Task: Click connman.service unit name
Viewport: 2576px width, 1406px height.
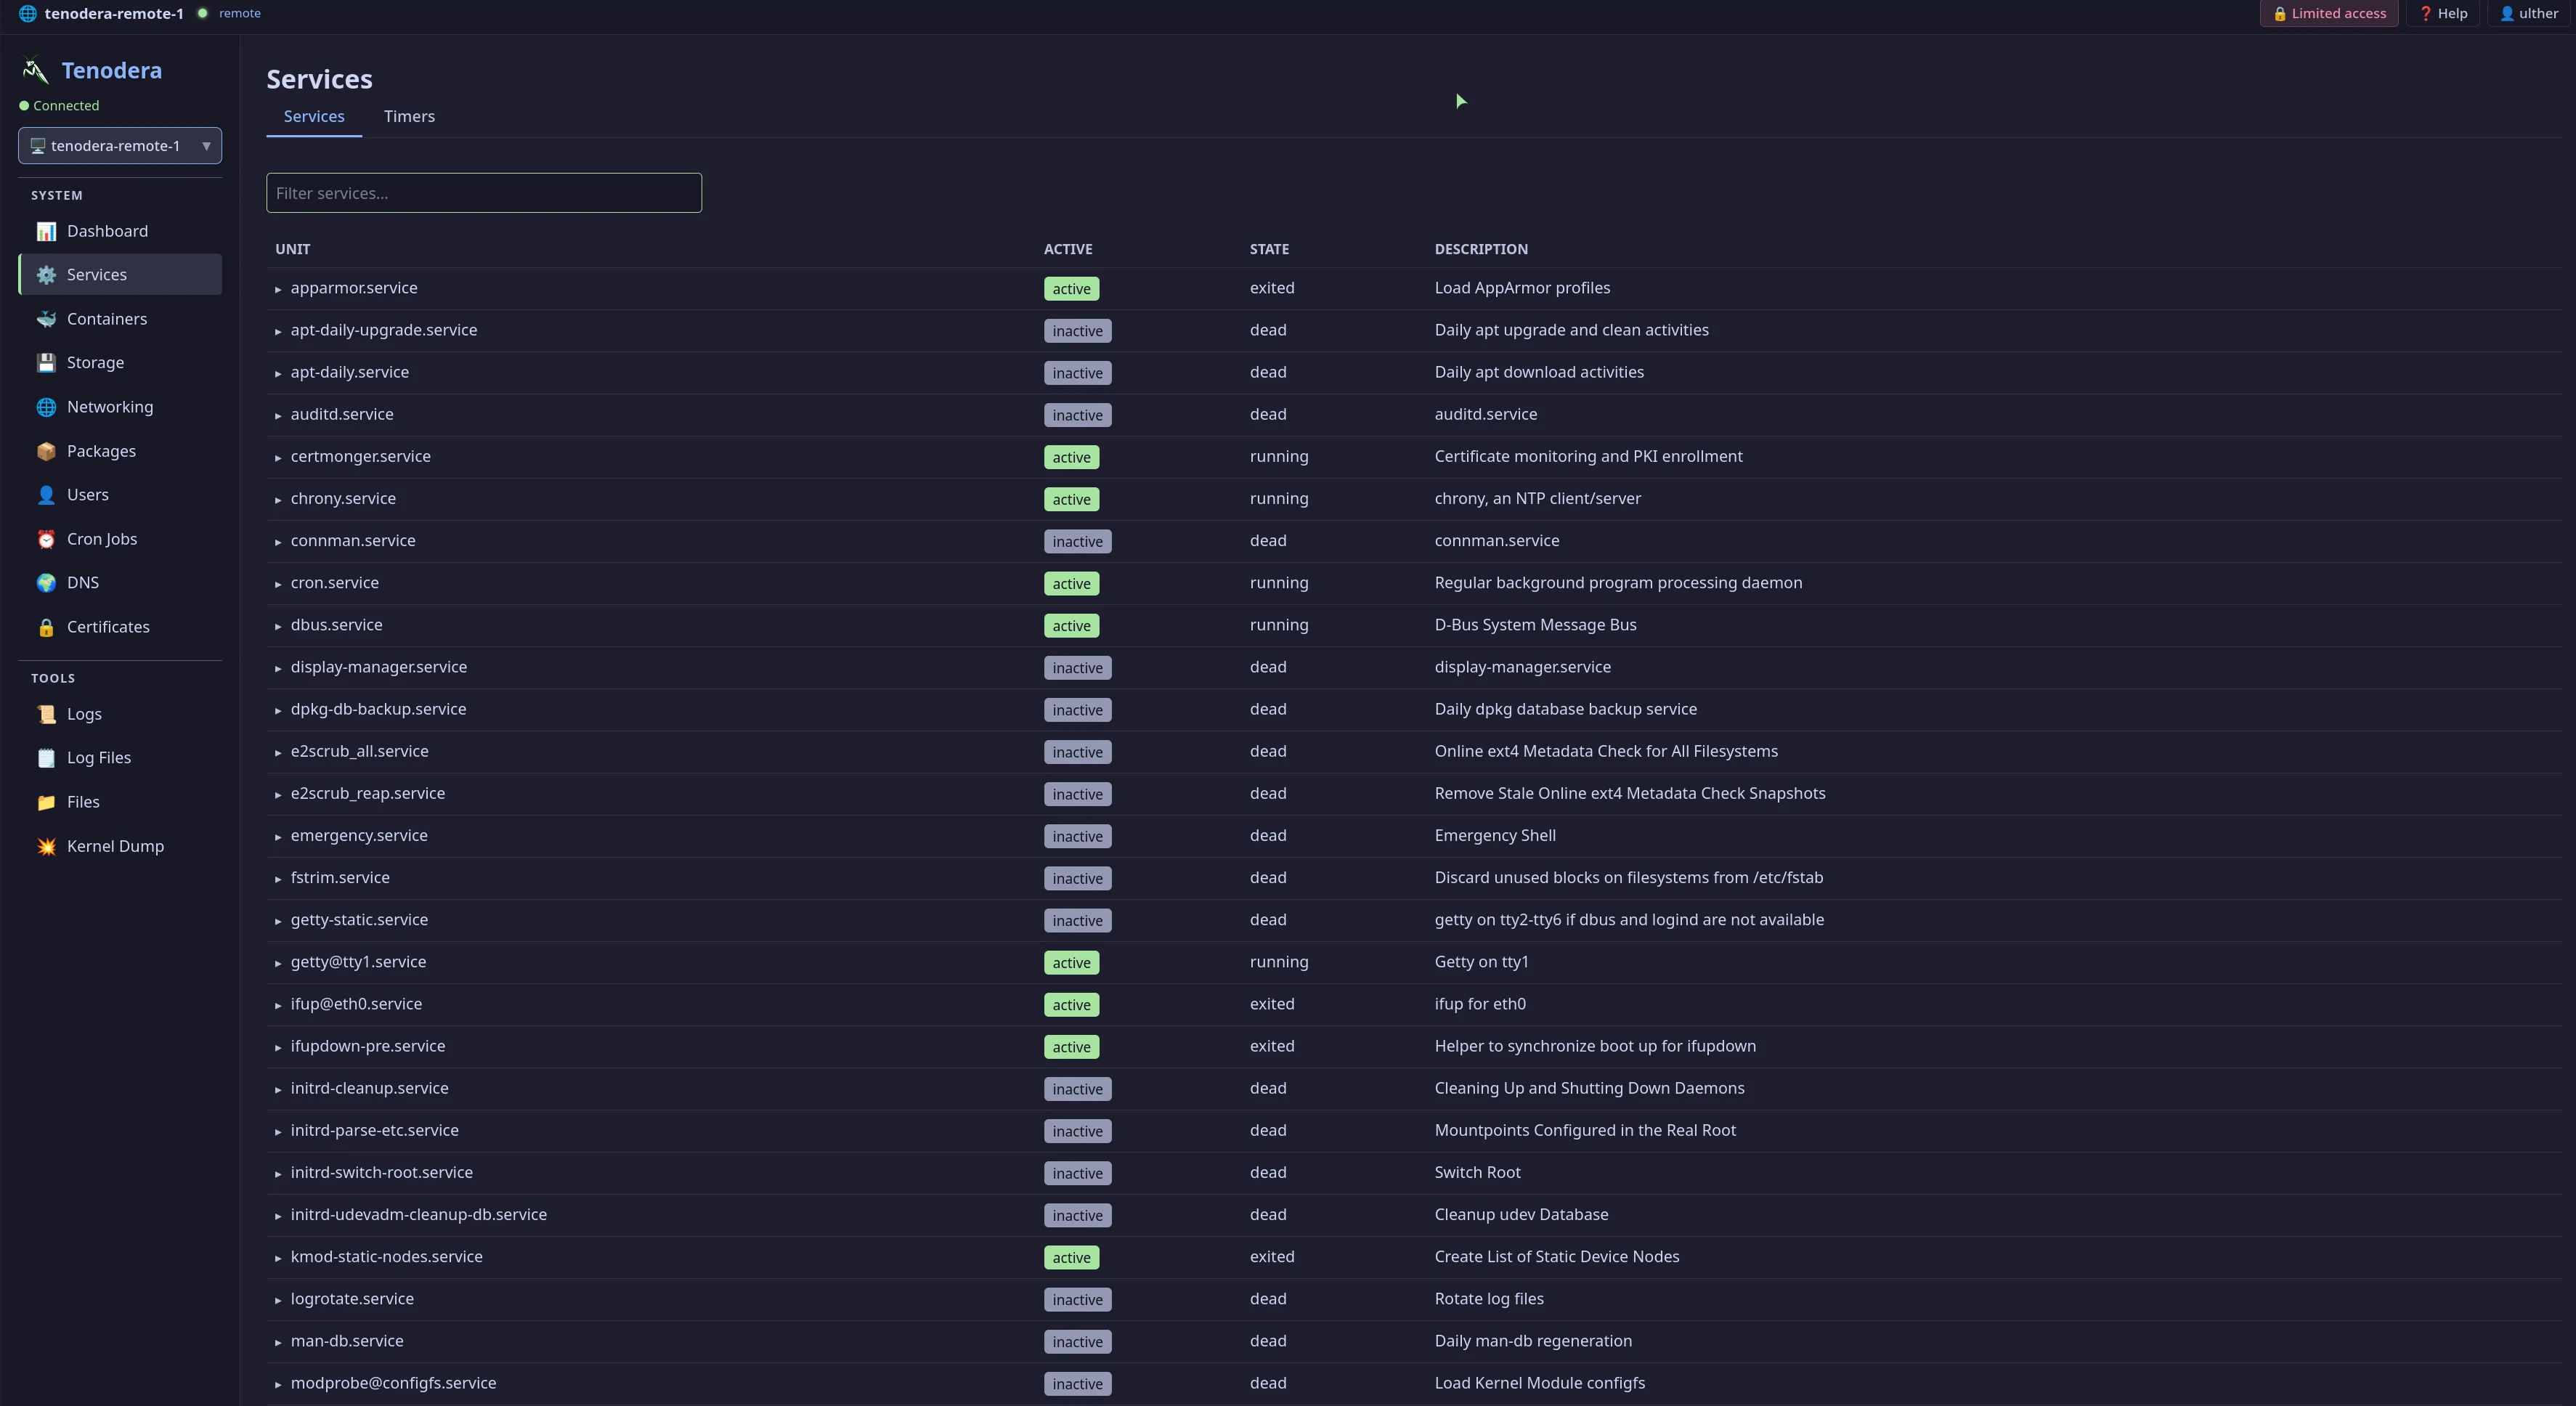Action: click(x=353, y=541)
